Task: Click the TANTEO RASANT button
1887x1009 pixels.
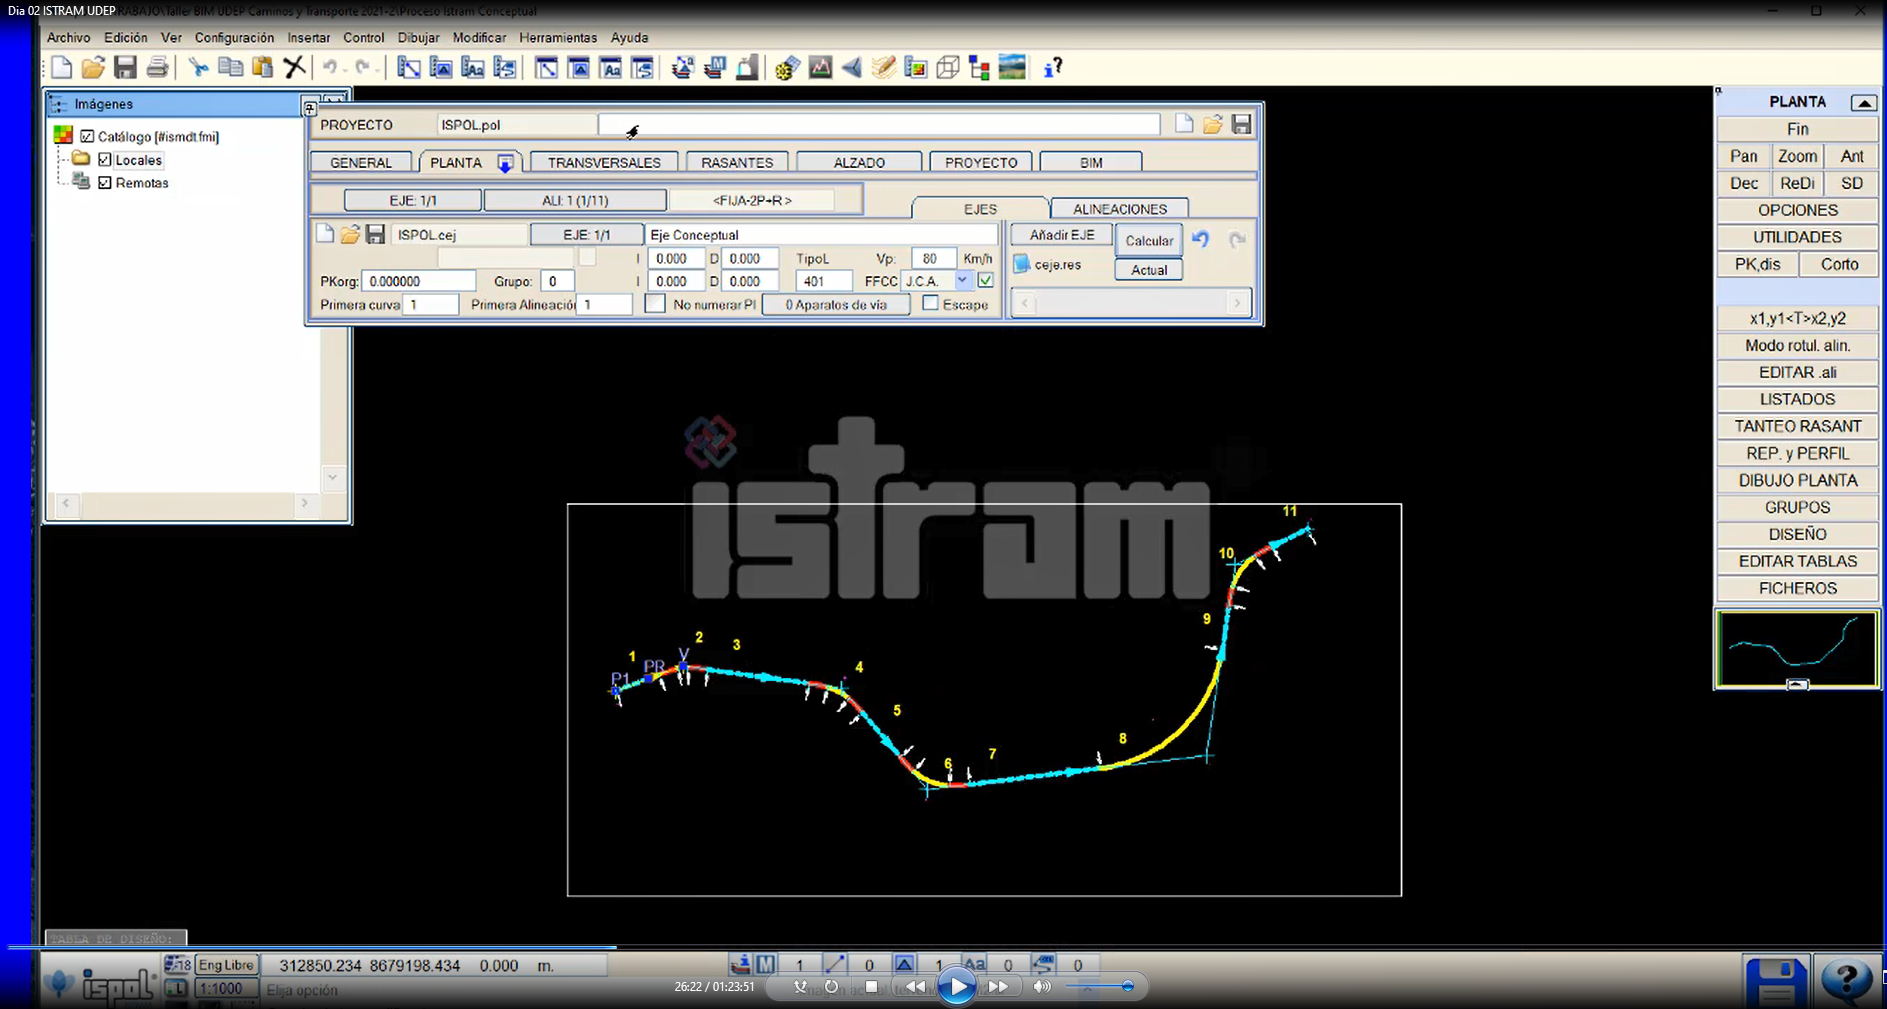Action: click(x=1797, y=426)
